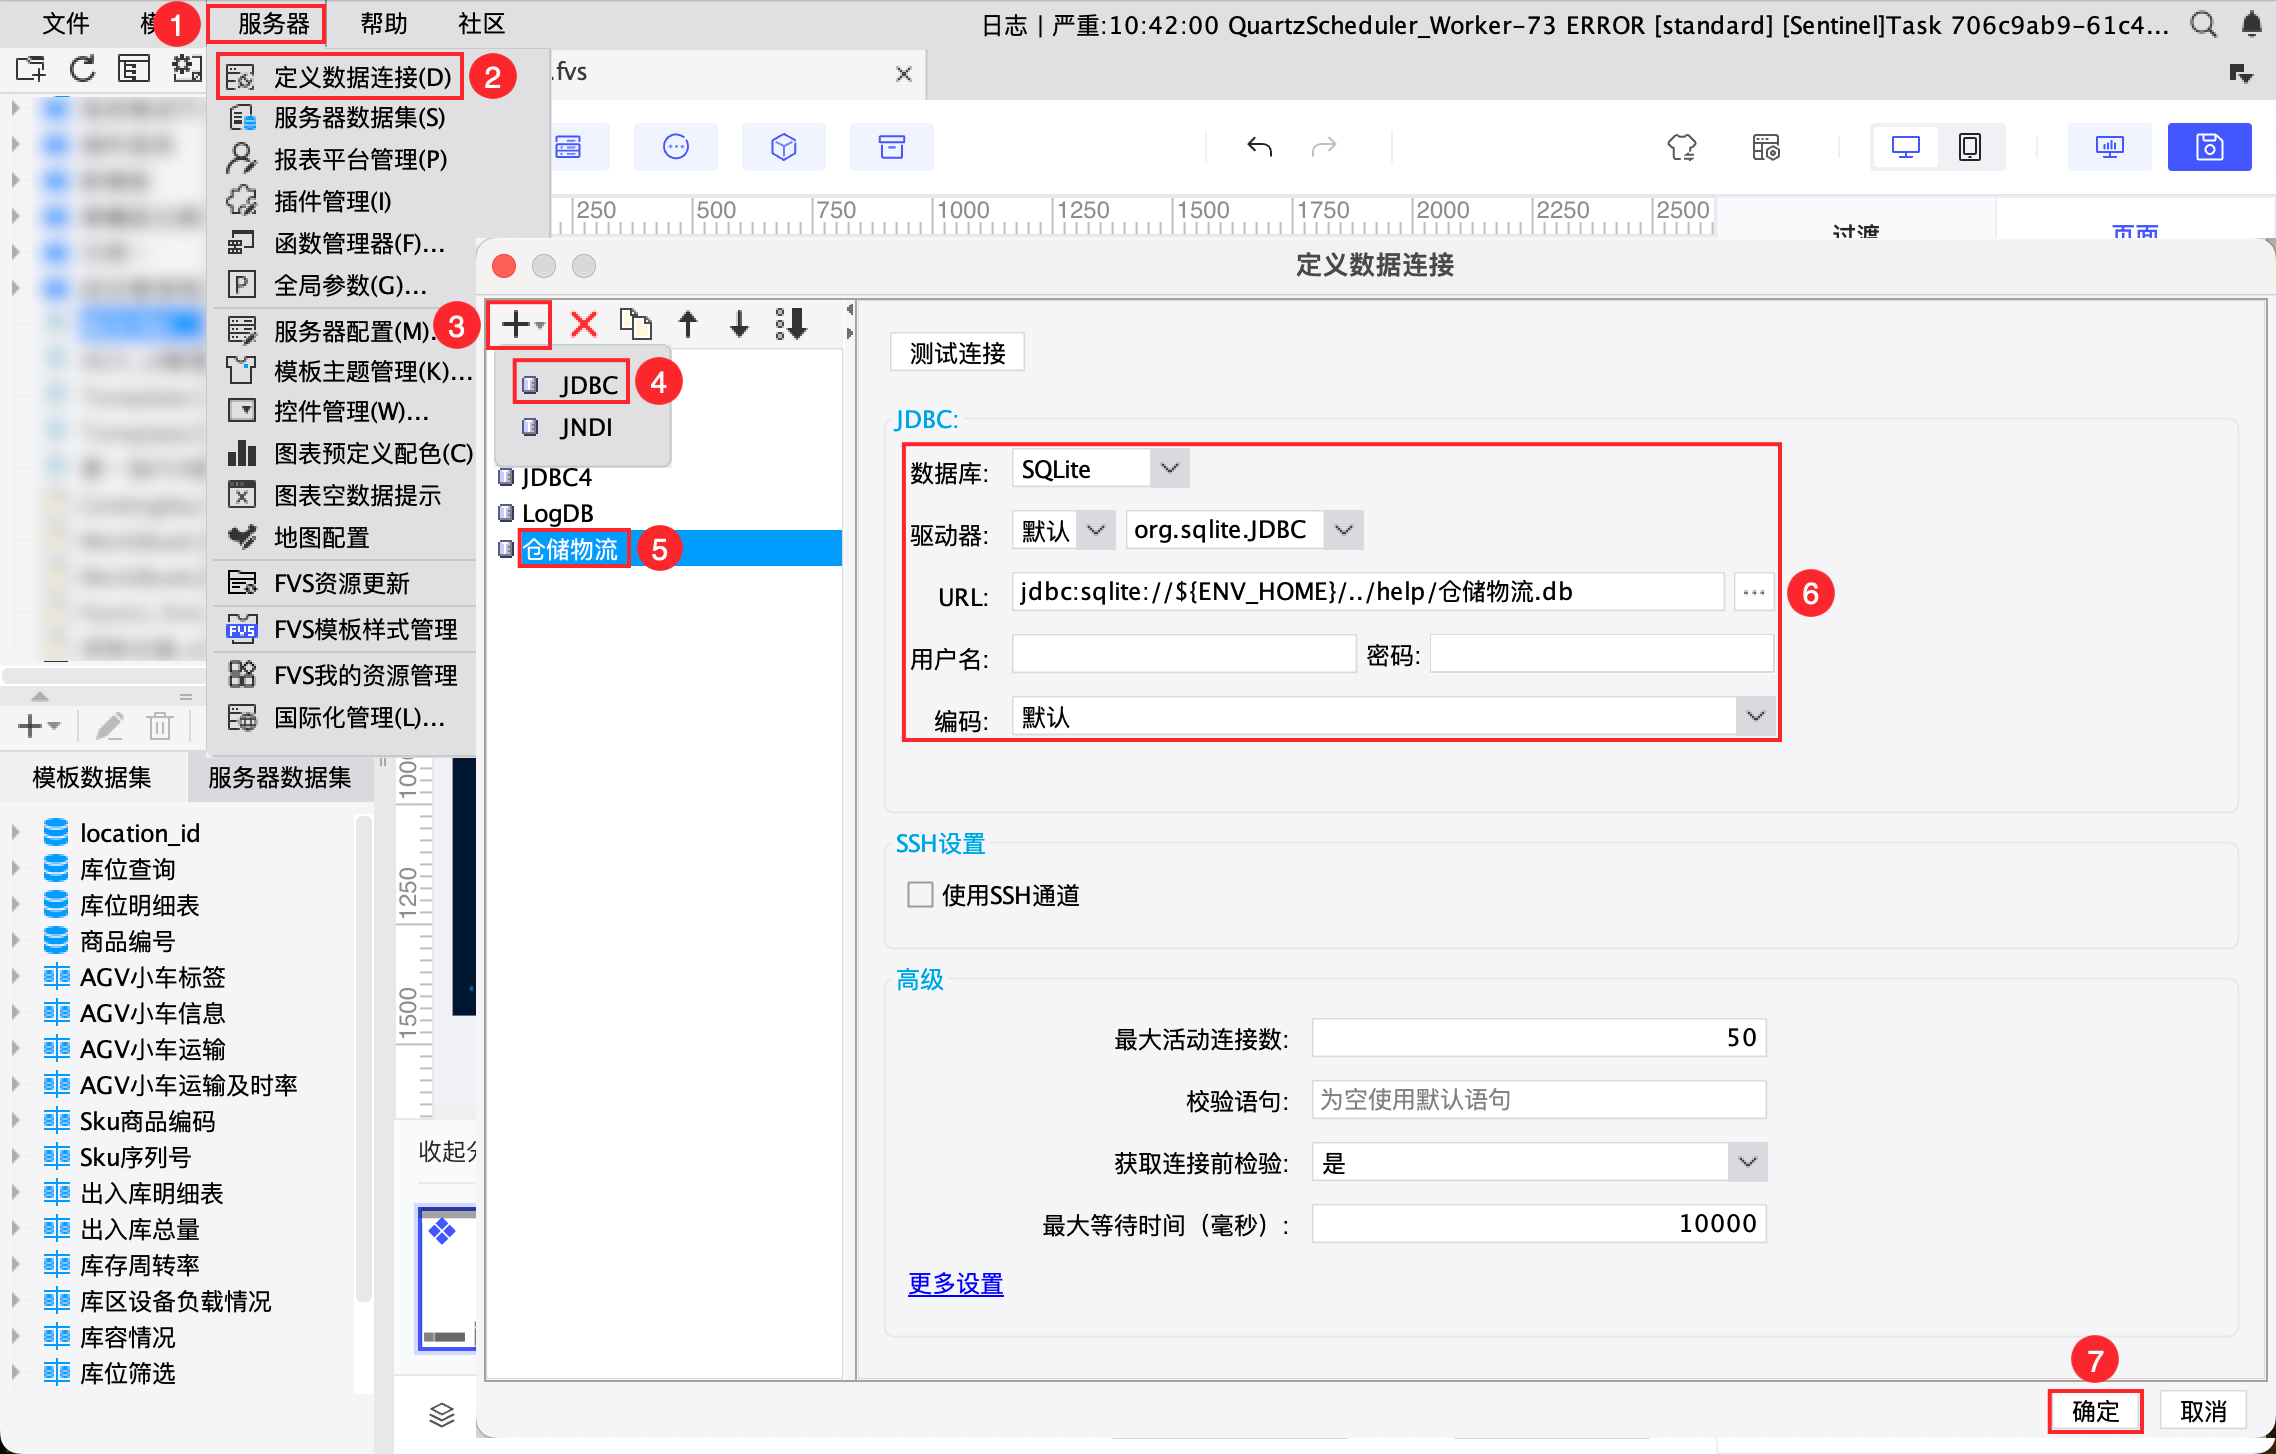Open notification bell icon
The height and width of the screenshot is (1454, 2276).
point(2251,24)
